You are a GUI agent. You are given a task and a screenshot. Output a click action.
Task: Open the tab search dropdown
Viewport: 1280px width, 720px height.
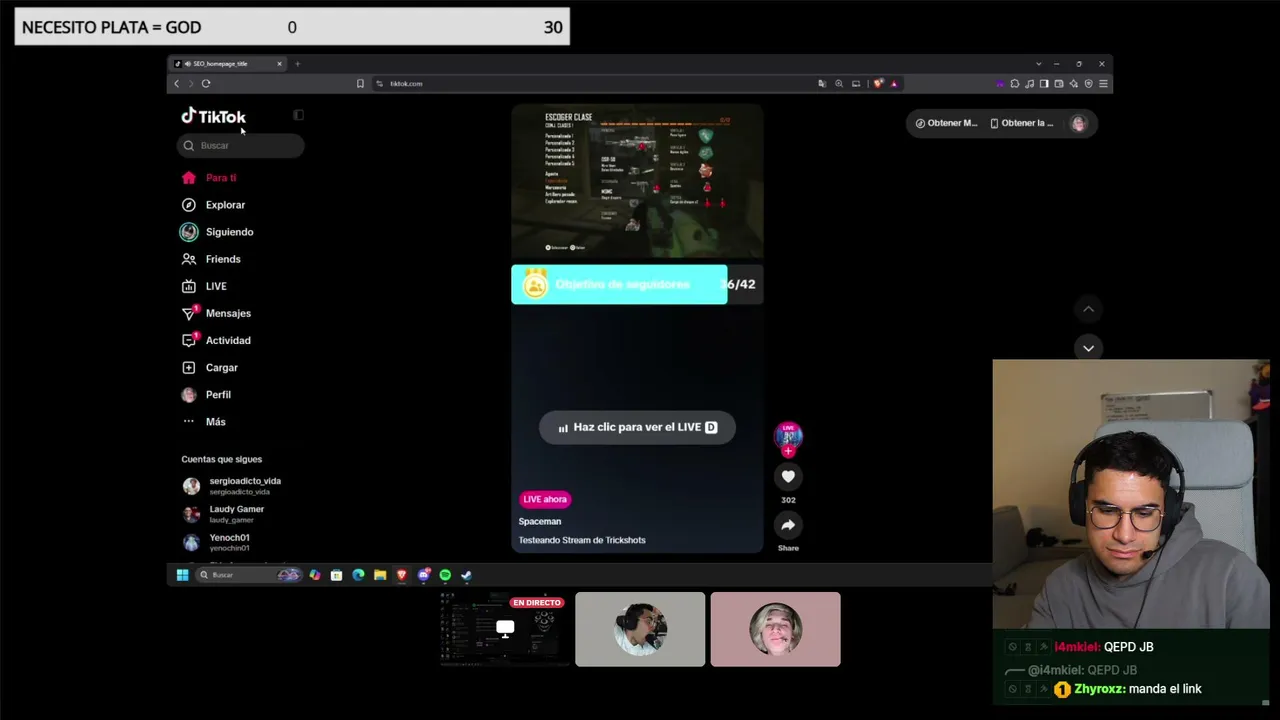click(x=1038, y=64)
